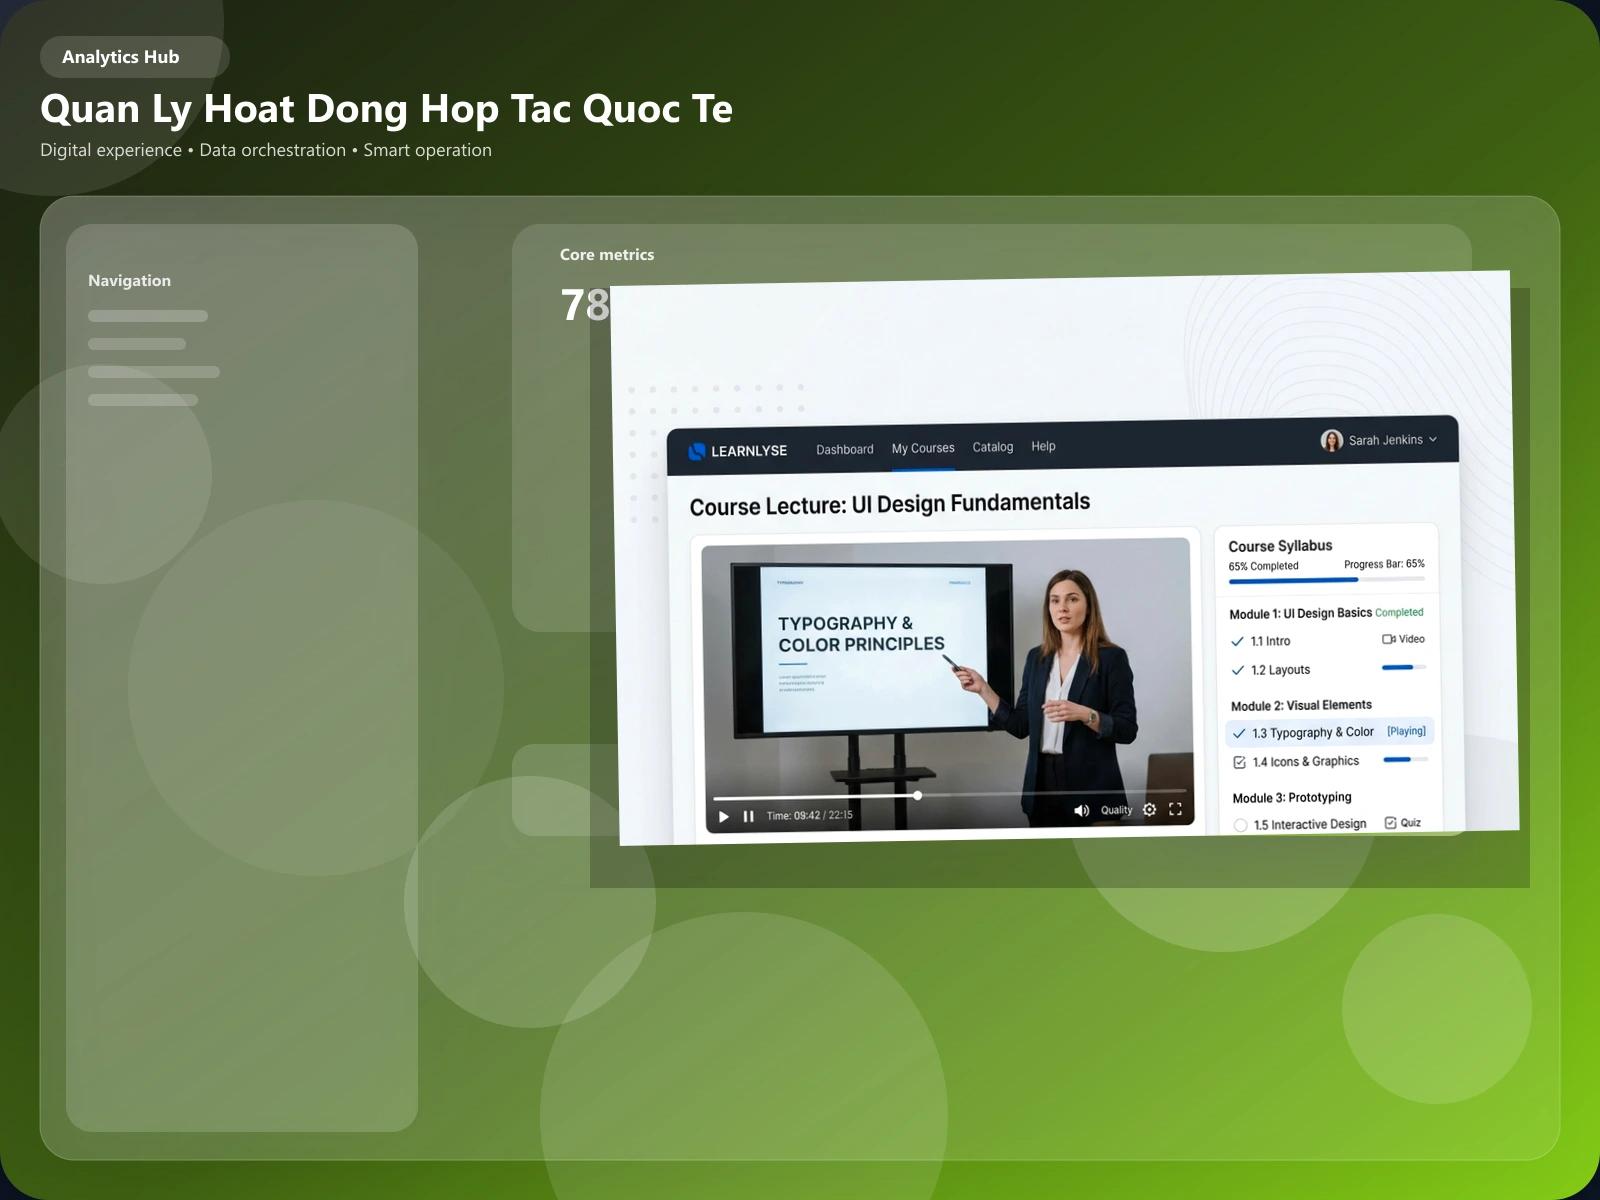Open the 1.1 Intro lesson
Screen dimensions: 1600x1200
click(x=1270, y=641)
